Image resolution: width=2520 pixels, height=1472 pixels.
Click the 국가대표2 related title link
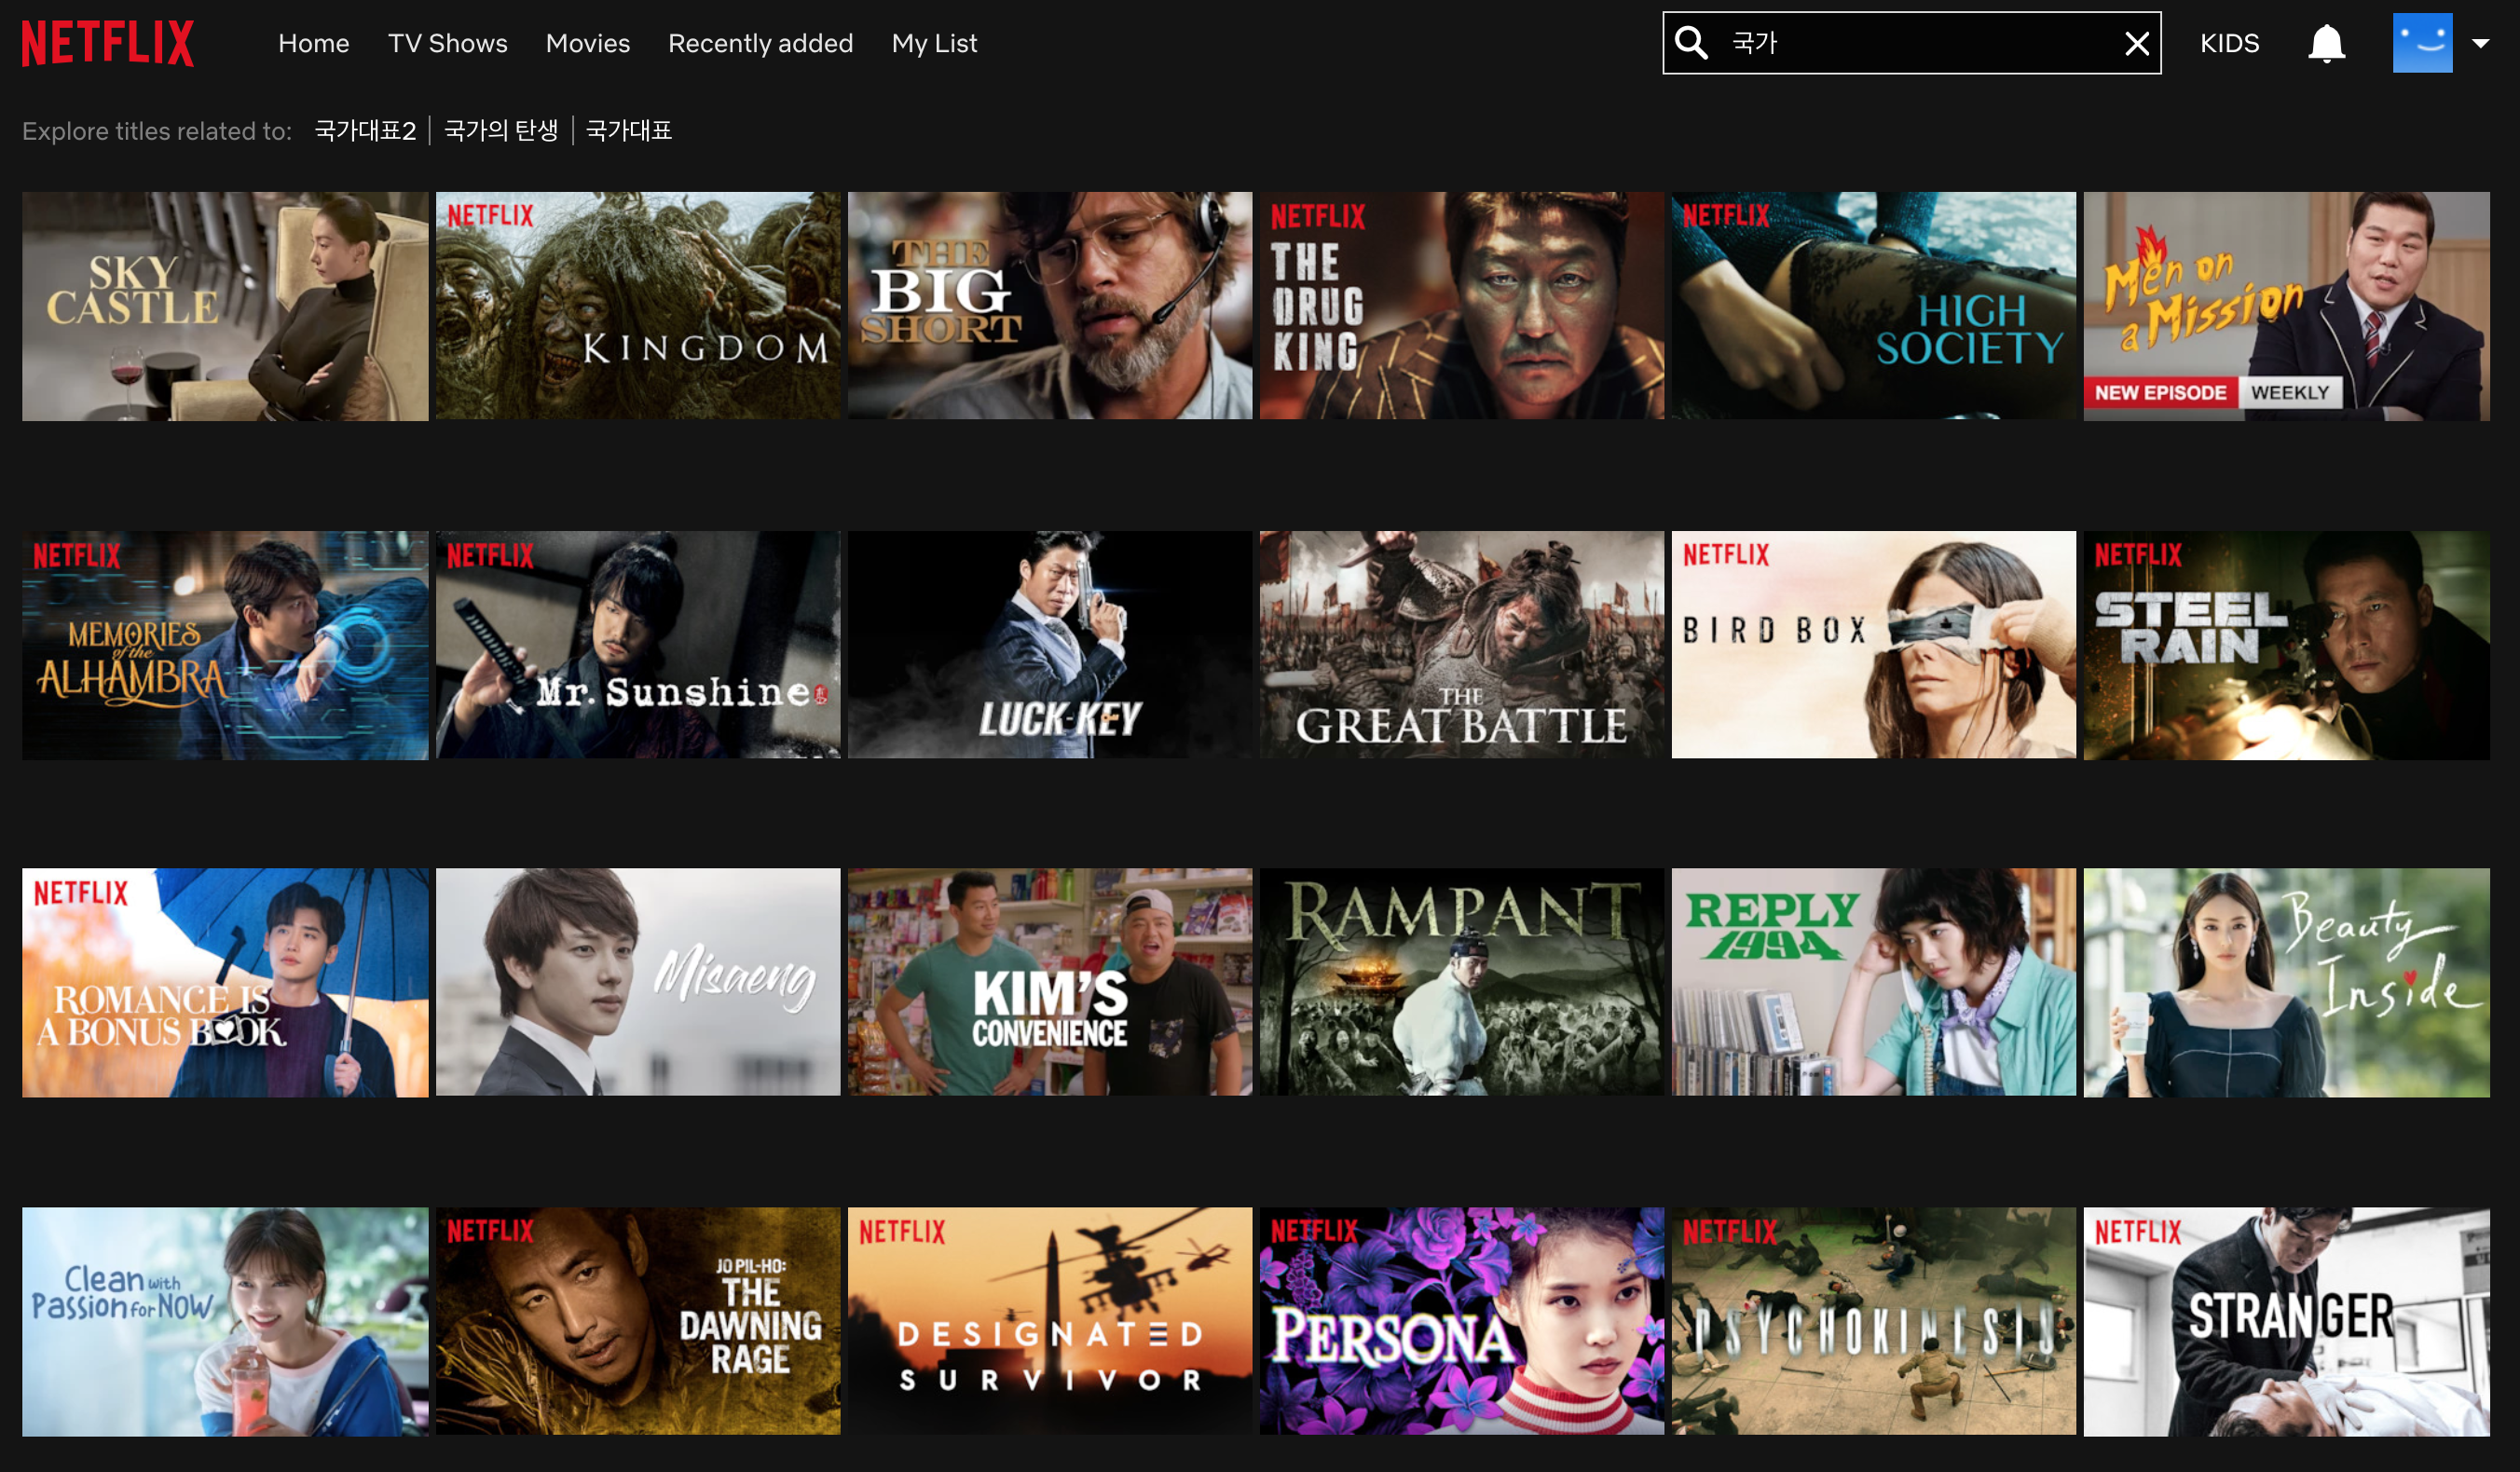pos(365,131)
